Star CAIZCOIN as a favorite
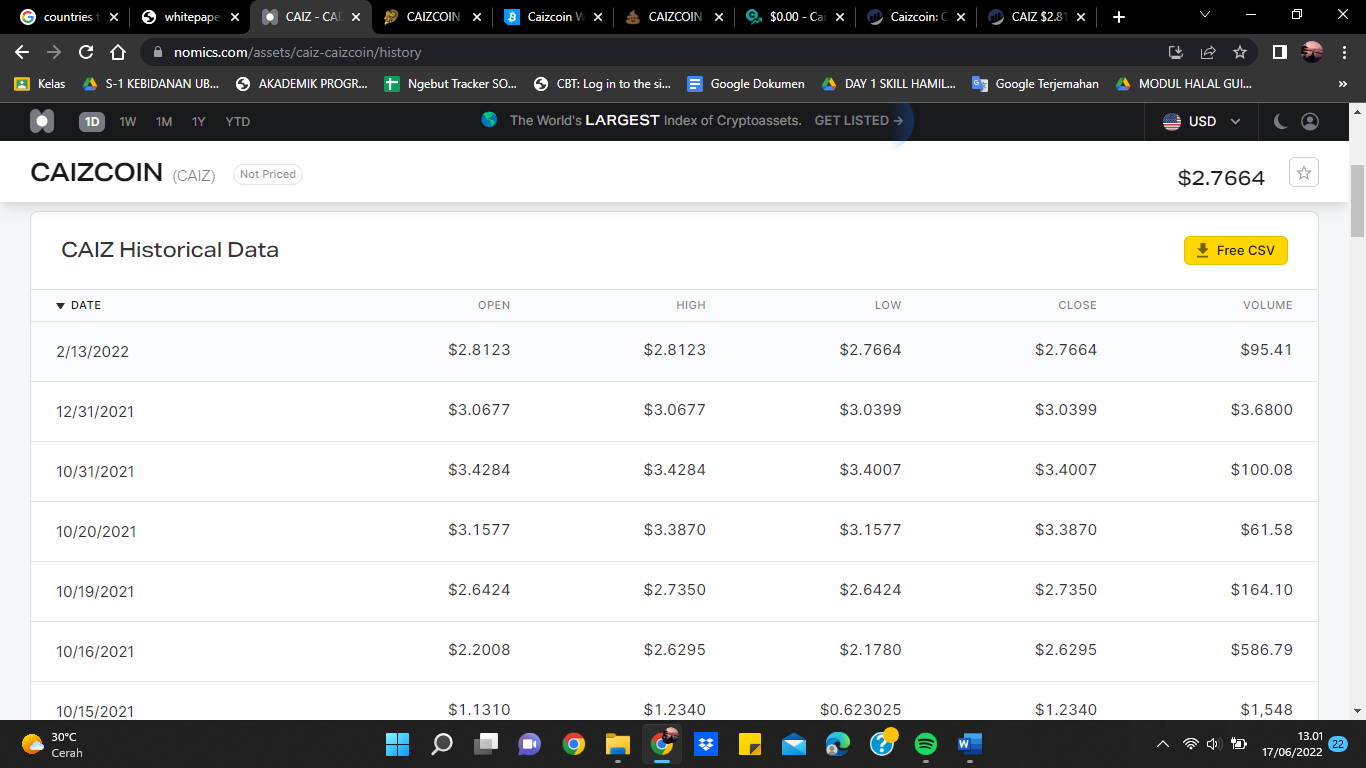Image resolution: width=1366 pixels, height=768 pixels. (1304, 172)
